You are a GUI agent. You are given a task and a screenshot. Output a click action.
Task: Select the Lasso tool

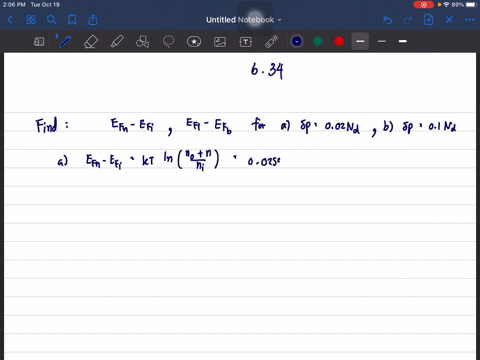pyautogui.click(x=168, y=42)
